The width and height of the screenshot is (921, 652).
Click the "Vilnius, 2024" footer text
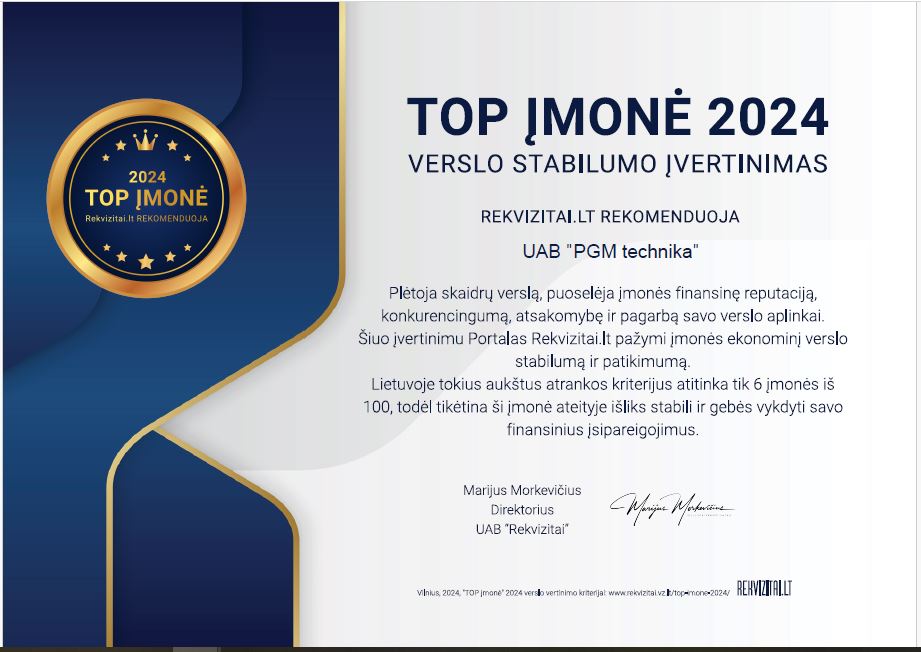tap(438, 592)
